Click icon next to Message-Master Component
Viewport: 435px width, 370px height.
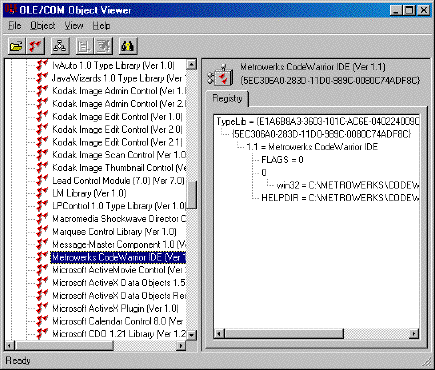tap(42, 244)
